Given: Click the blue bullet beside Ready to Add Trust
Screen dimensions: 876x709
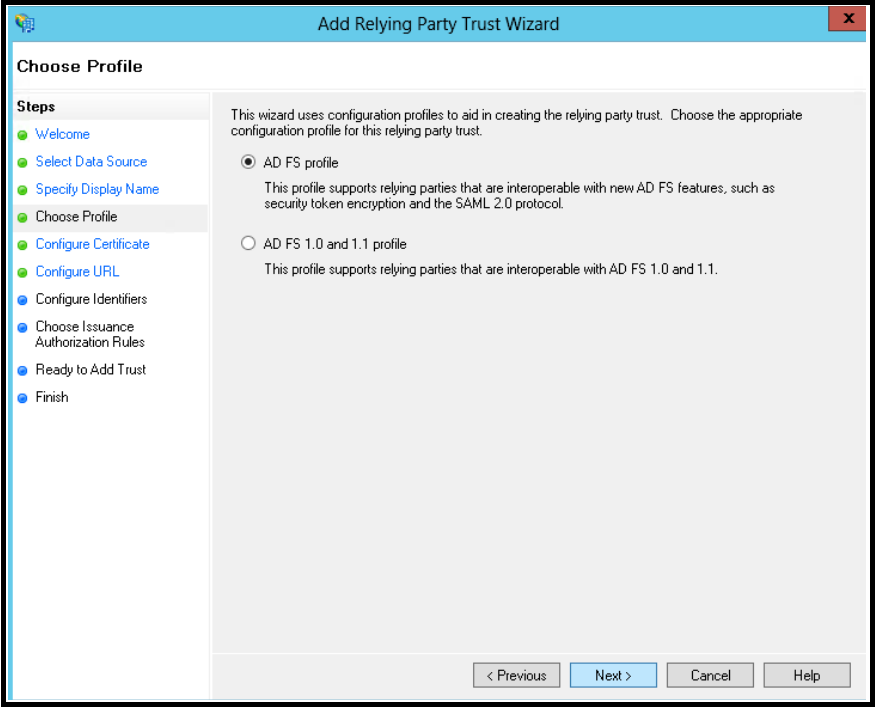Looking at the screenshot, I should (22, 370).
